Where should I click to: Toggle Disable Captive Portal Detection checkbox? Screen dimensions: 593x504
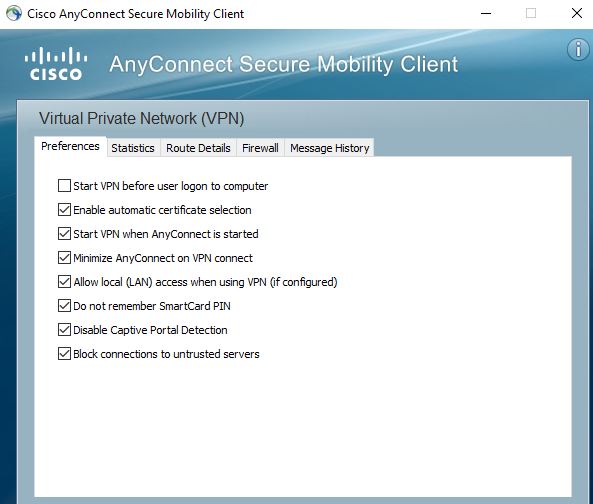click(64, 330)
